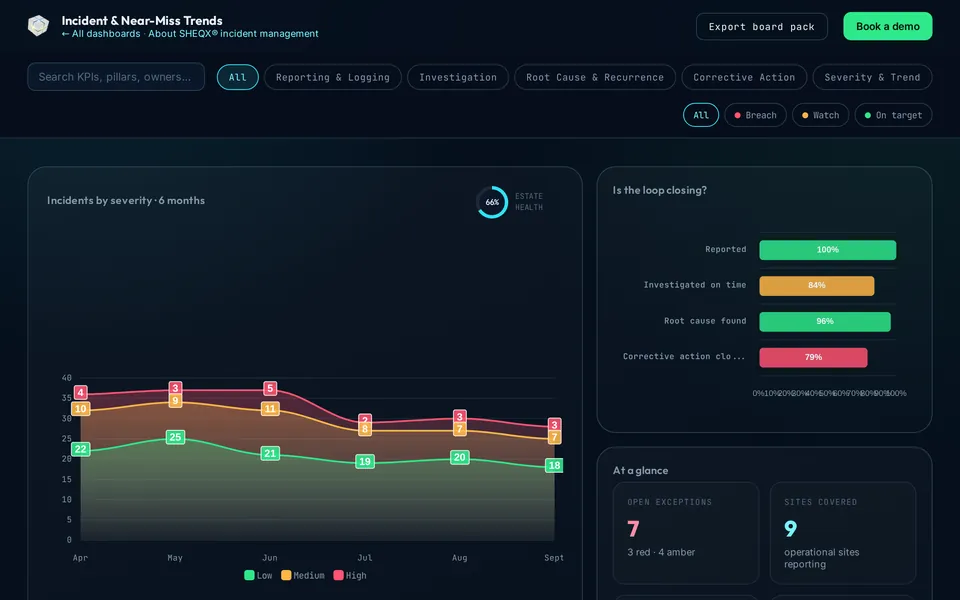Screen dimensions: 960x600
Task: Click the June High data point 5
Action: coord(270,388)
